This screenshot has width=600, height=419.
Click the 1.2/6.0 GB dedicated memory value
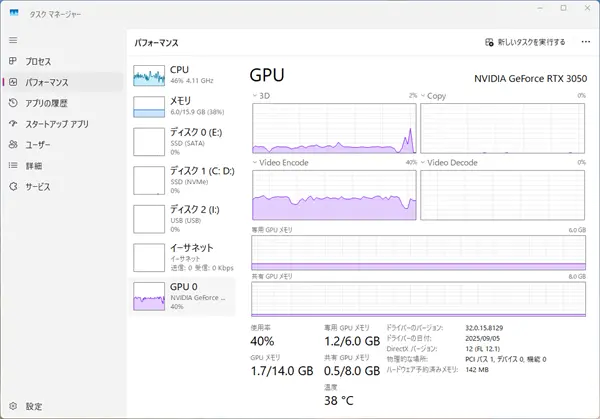(352, 341)
